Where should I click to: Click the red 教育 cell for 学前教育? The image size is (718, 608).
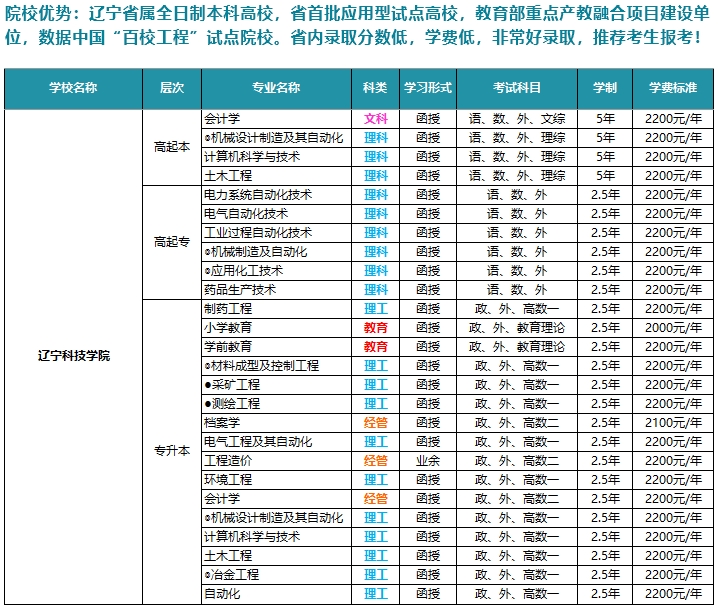(375, 347)
